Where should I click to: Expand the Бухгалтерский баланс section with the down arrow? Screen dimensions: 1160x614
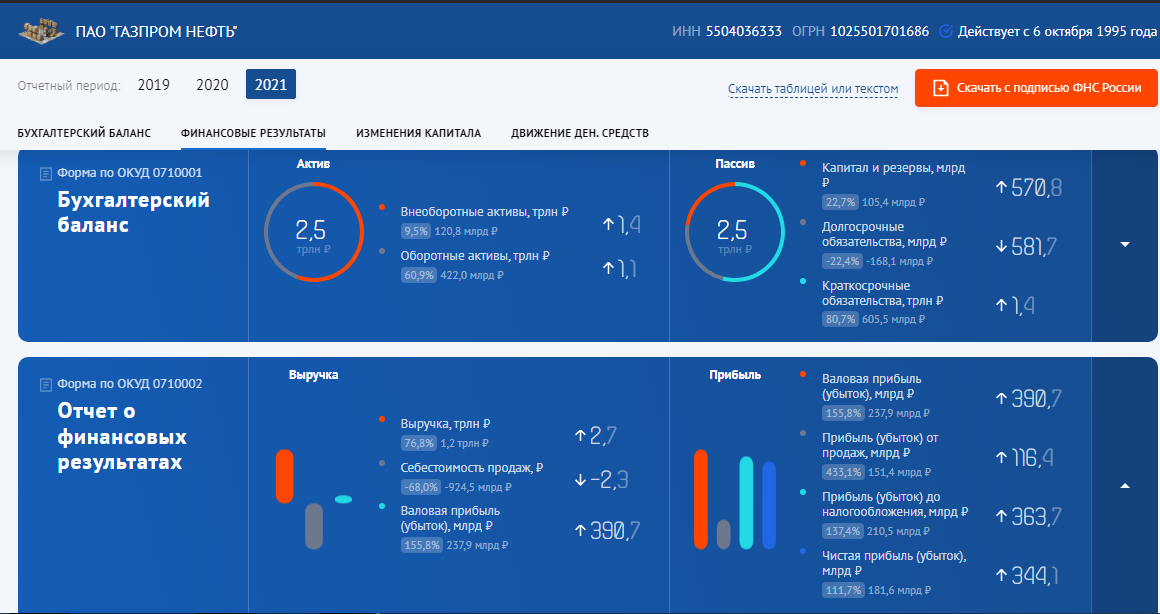coord(1125,245)
